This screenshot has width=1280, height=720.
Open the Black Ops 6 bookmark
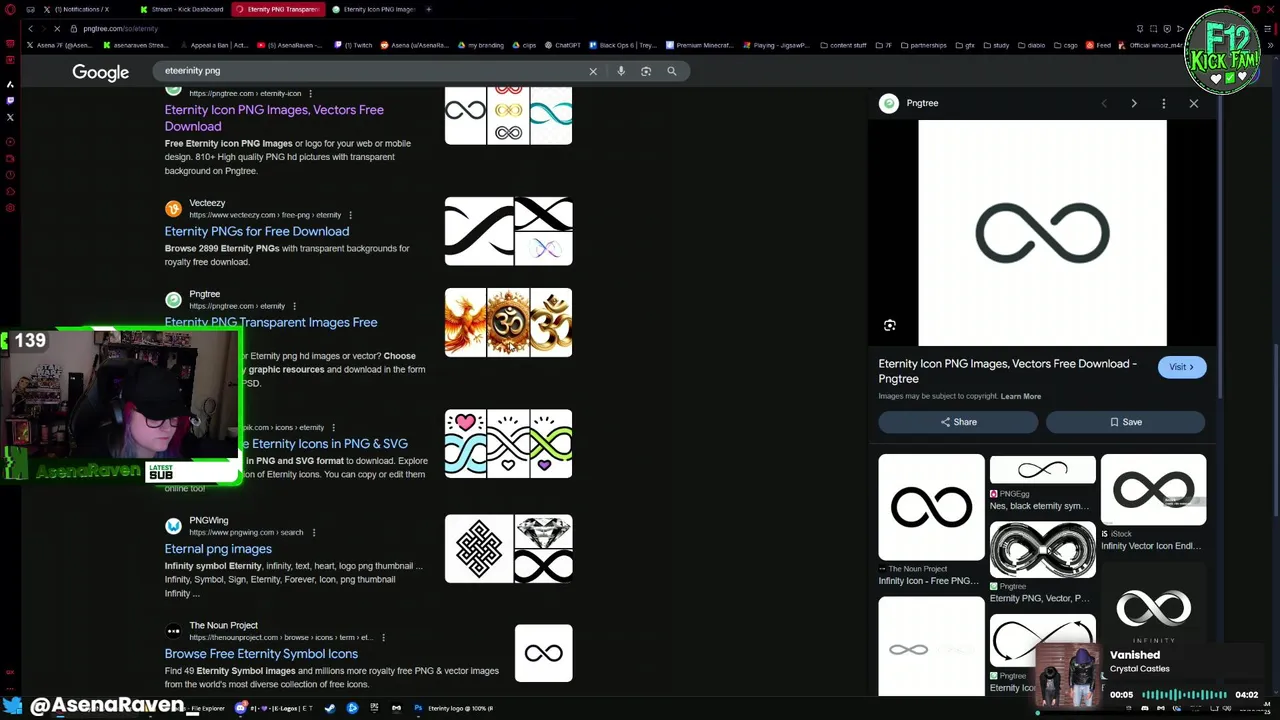(x=623, y=45)
